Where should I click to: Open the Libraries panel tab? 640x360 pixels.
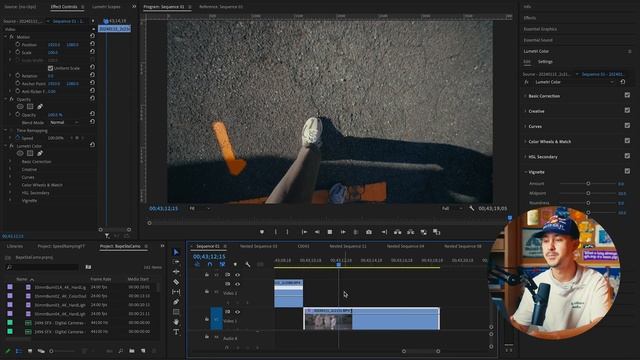tap(15, 246)
